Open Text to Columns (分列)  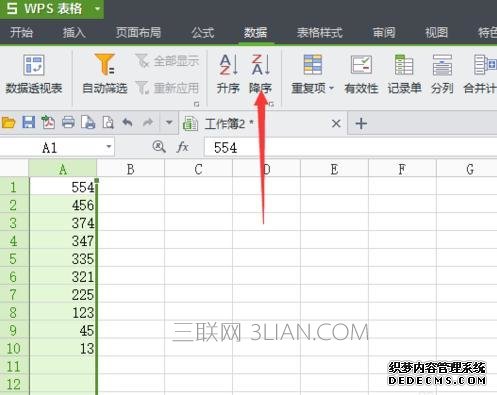coord(442,74)
